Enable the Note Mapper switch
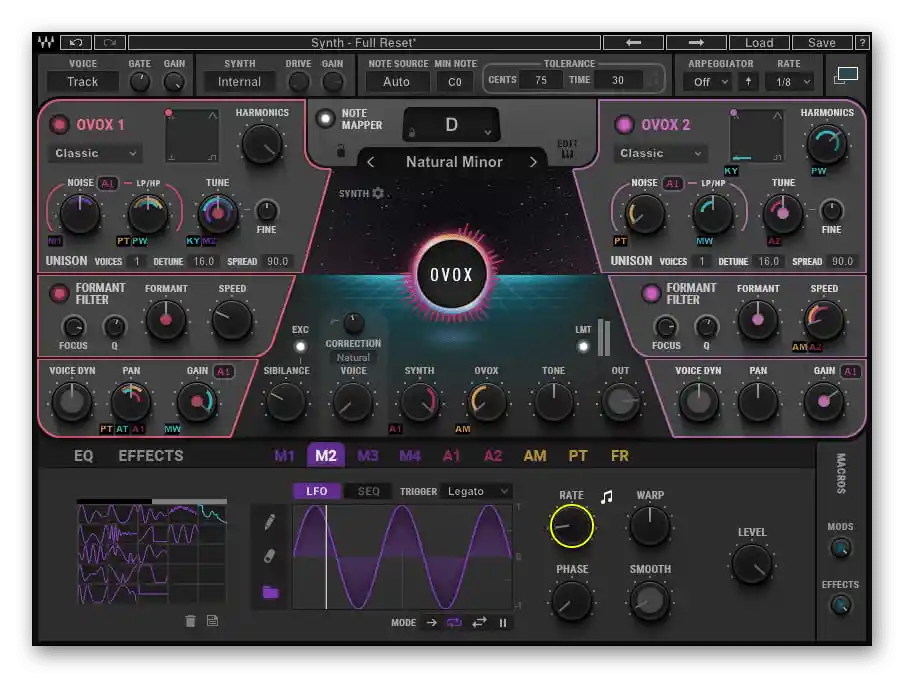904x678 pixels. point(326,118)
